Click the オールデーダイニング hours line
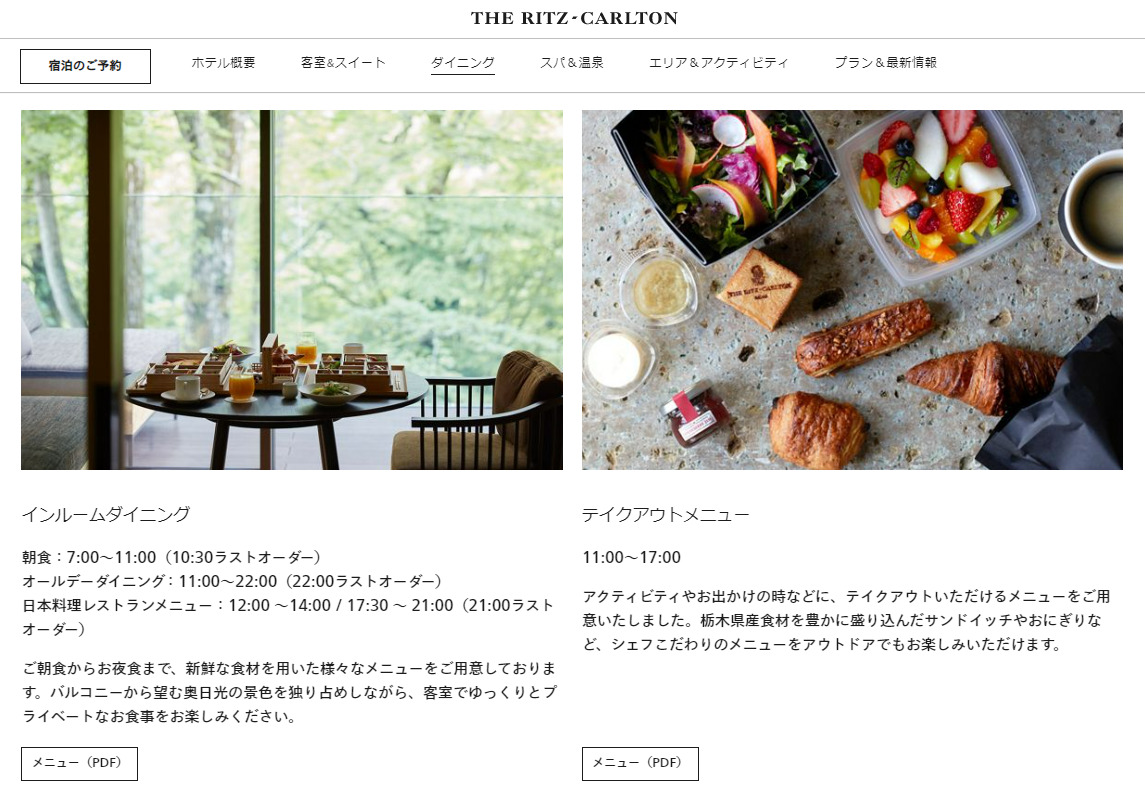Viewport: 1145px width, 801px height. [x=232, y=582]
